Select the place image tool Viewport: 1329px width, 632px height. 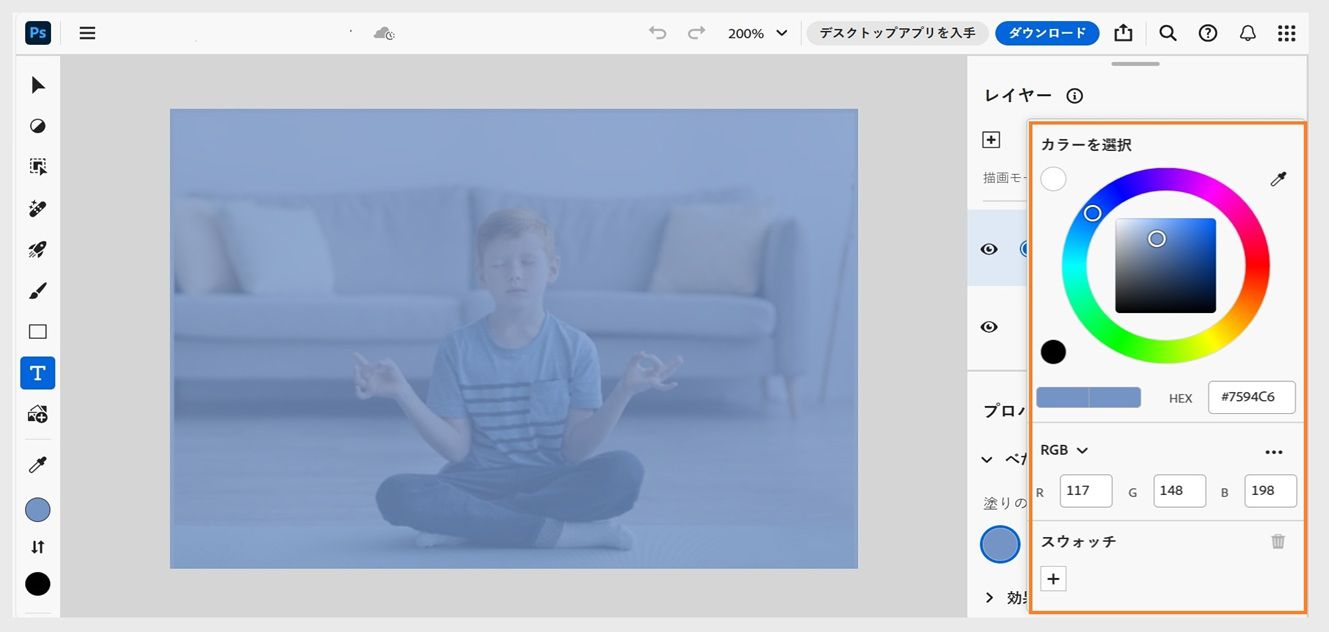pos(38,414)
